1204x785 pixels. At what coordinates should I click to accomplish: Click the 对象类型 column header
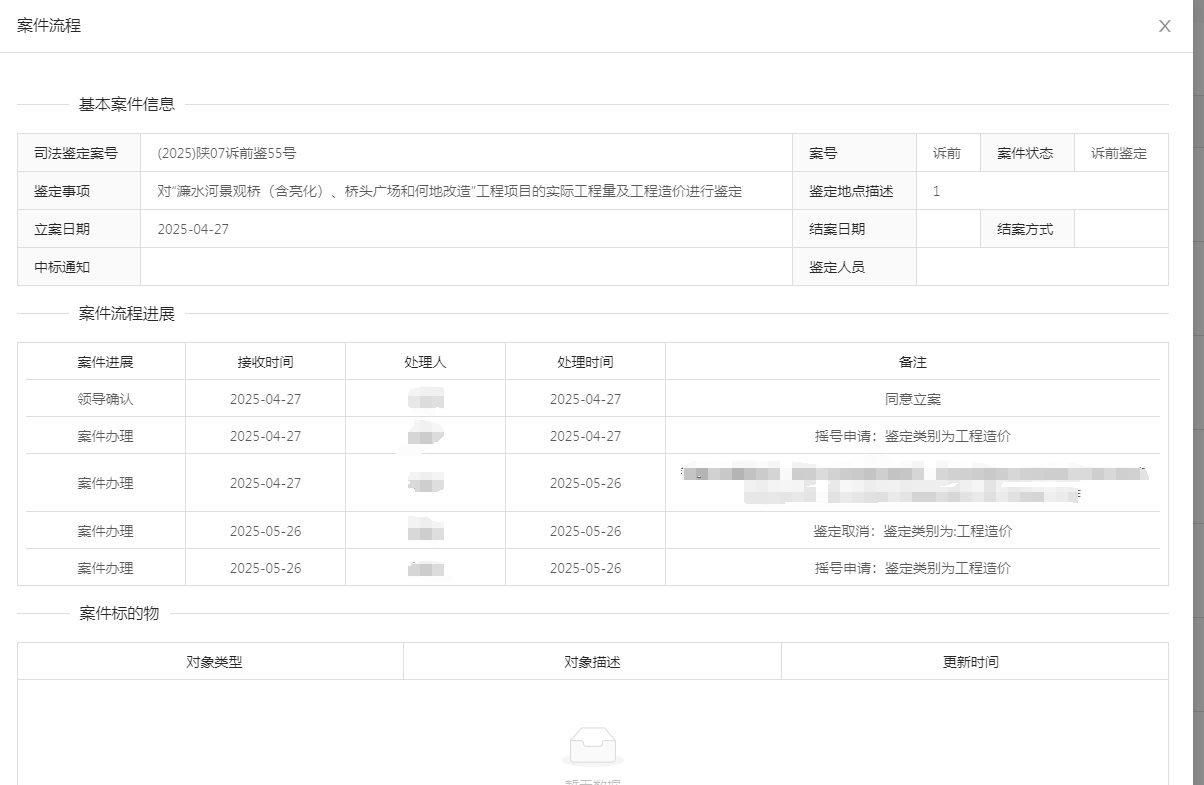(214, 662)
